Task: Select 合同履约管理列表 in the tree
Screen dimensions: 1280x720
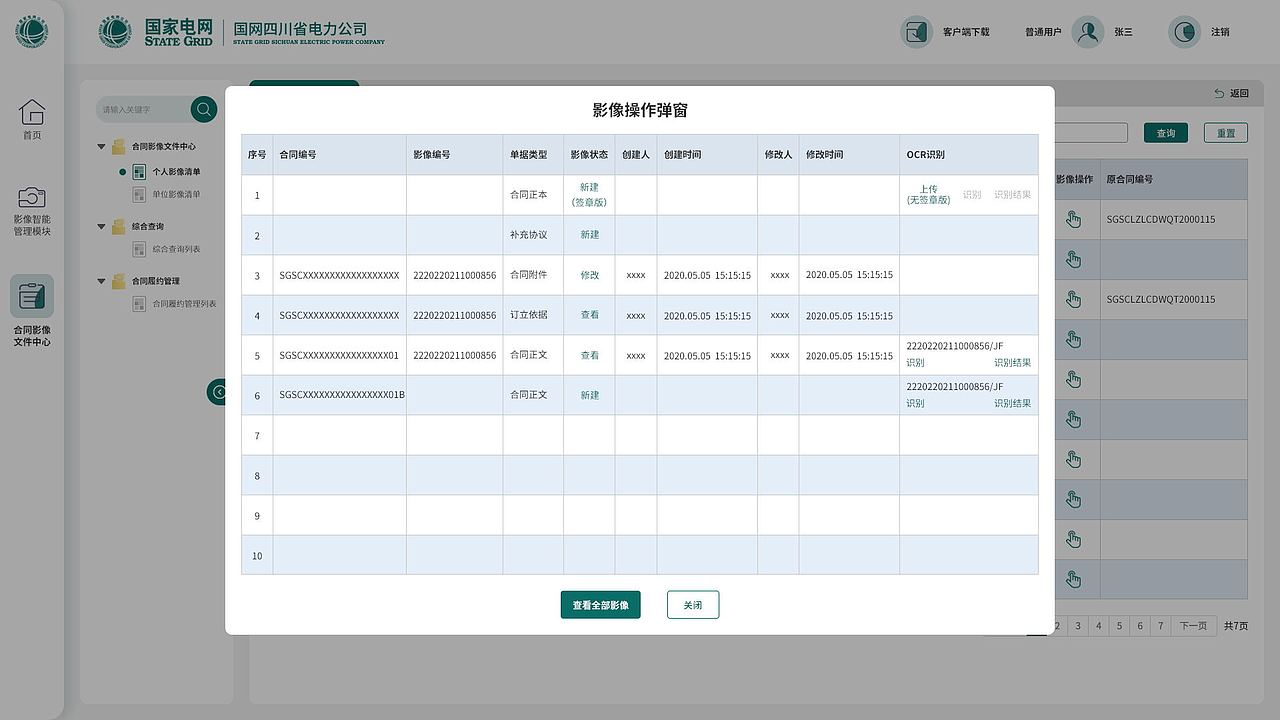Action: [184, 304]
